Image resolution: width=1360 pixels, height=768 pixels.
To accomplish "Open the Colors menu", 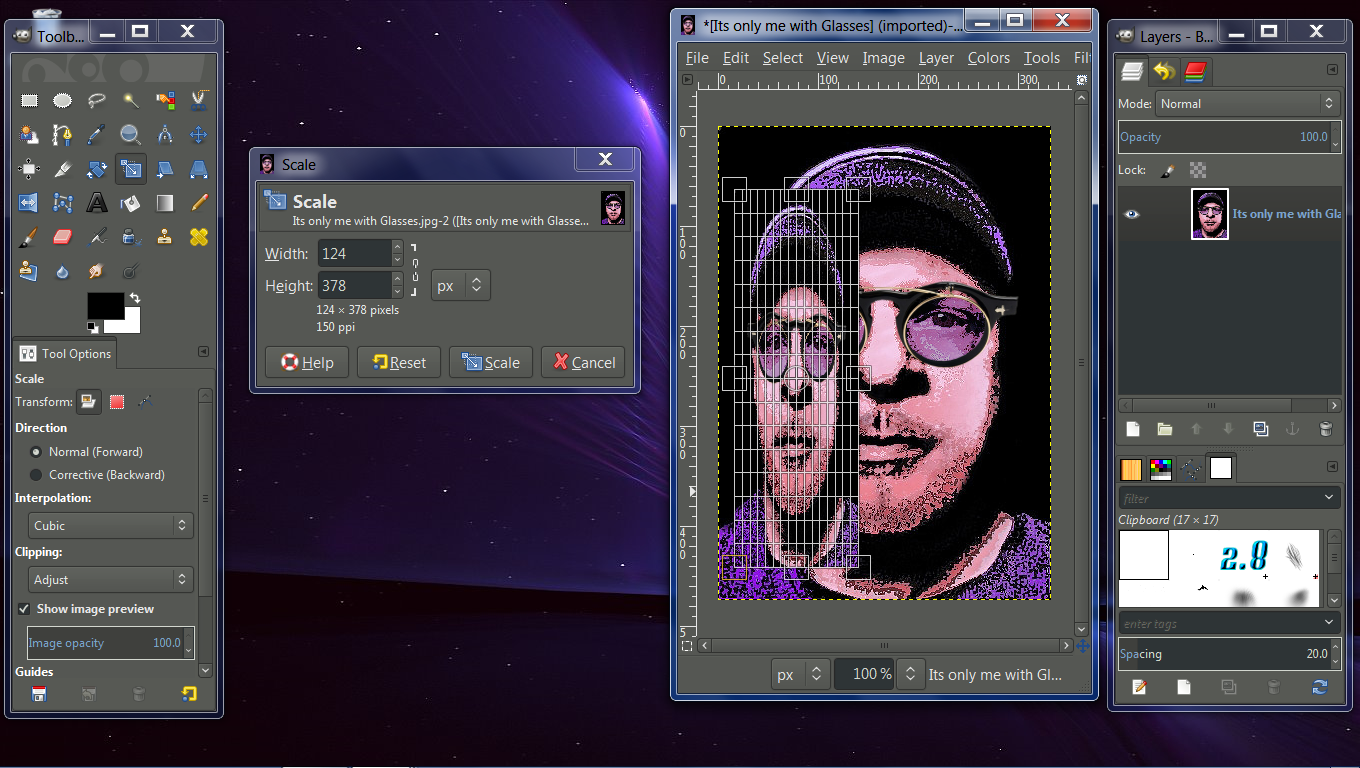I will (989, 58).
